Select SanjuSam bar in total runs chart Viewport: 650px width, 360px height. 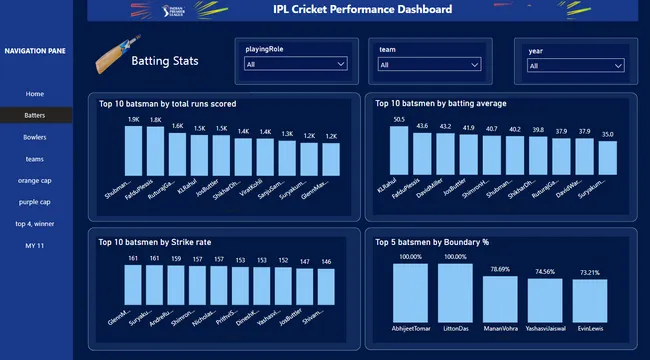coord(287,158)
